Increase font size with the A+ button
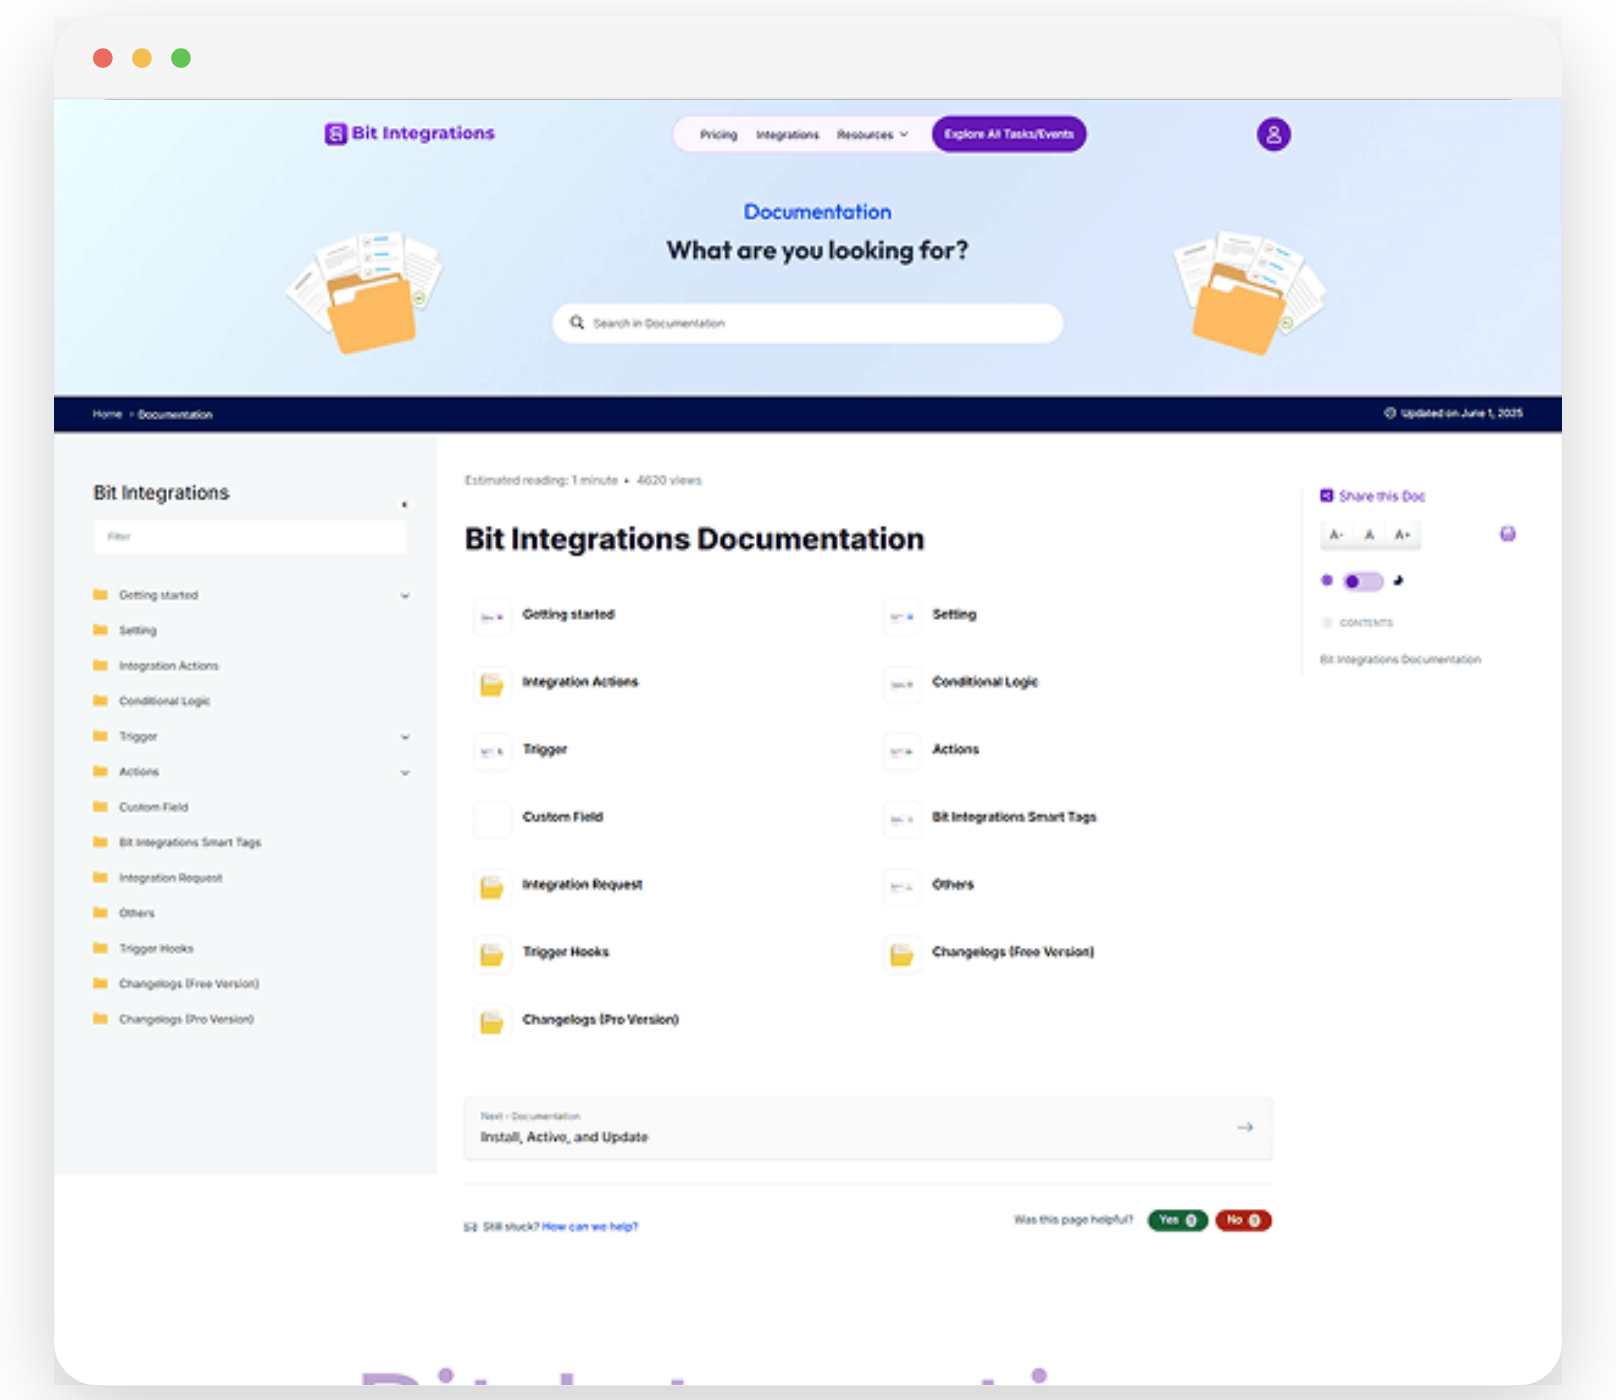The height and width of the screenshot is (1400, 1616). coord(1403,535)
